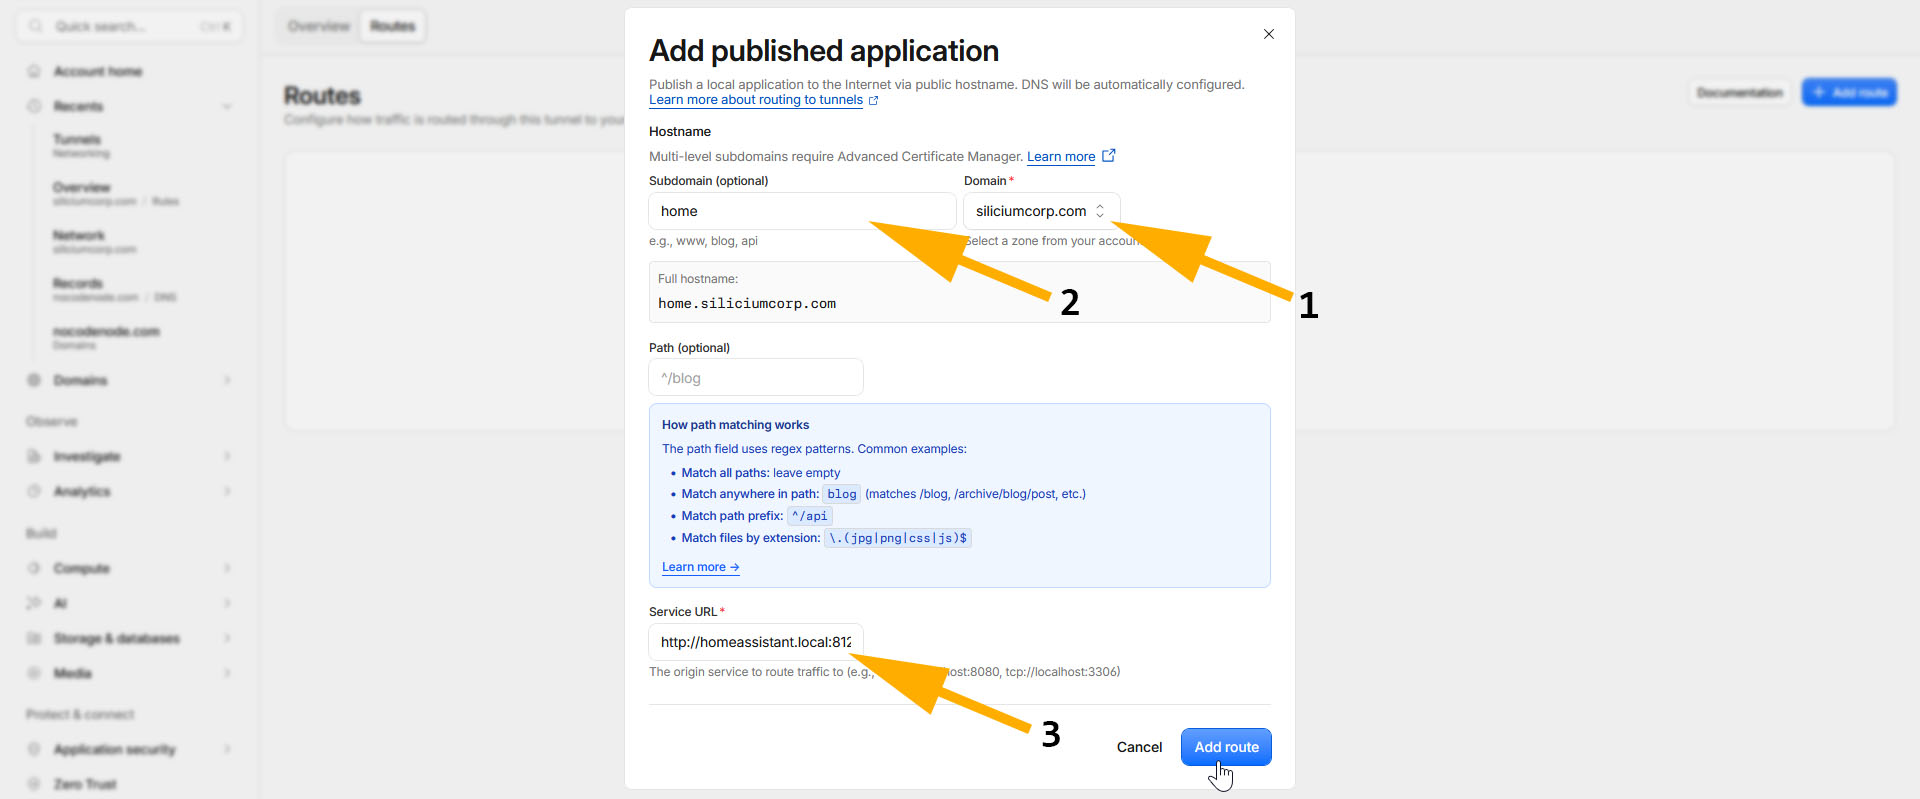Click the Cancel button
The image size is (1920, 799).
coord(1139,747)
